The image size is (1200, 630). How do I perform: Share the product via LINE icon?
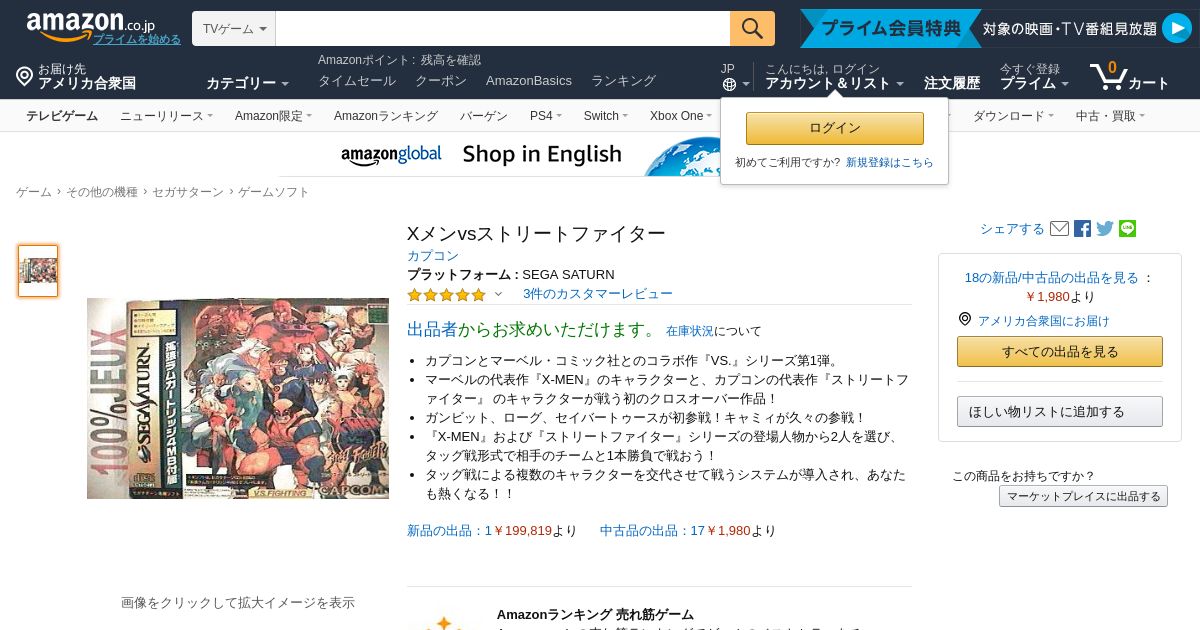click(1128, 229)
